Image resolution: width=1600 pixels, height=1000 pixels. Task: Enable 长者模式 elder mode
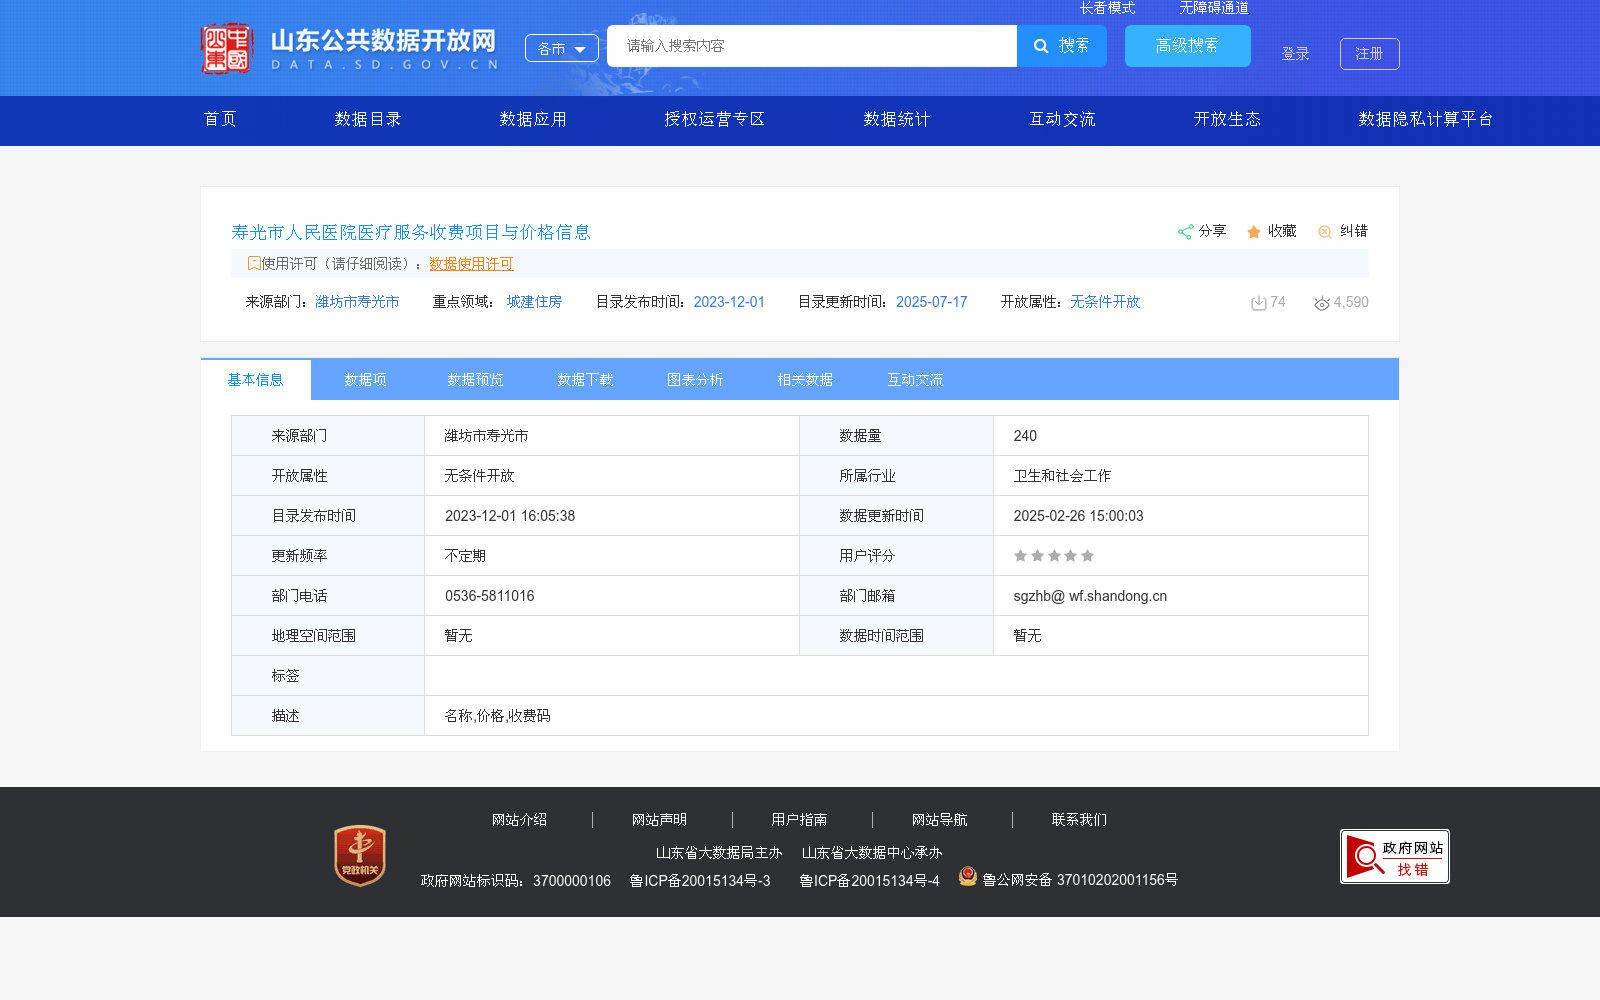[x=1107, y=8]
